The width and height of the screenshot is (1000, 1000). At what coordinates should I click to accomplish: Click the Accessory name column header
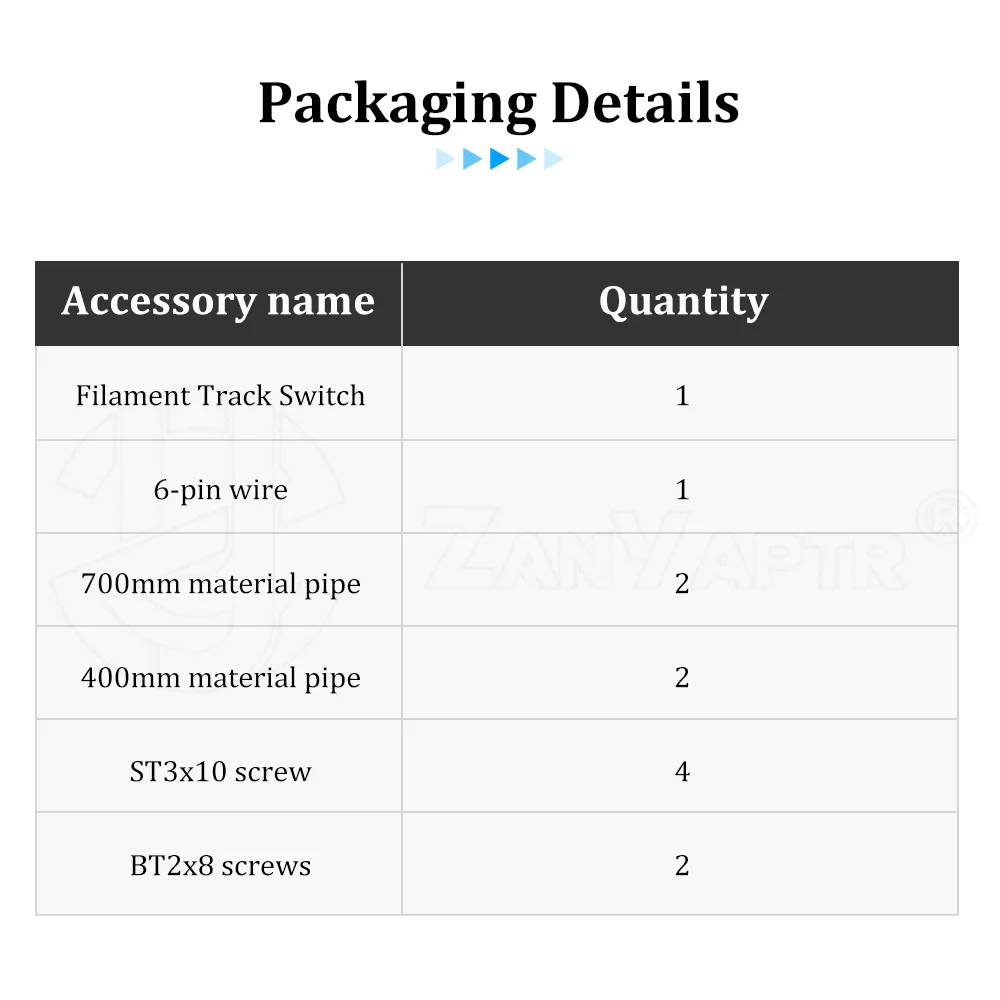pos(219,303)
